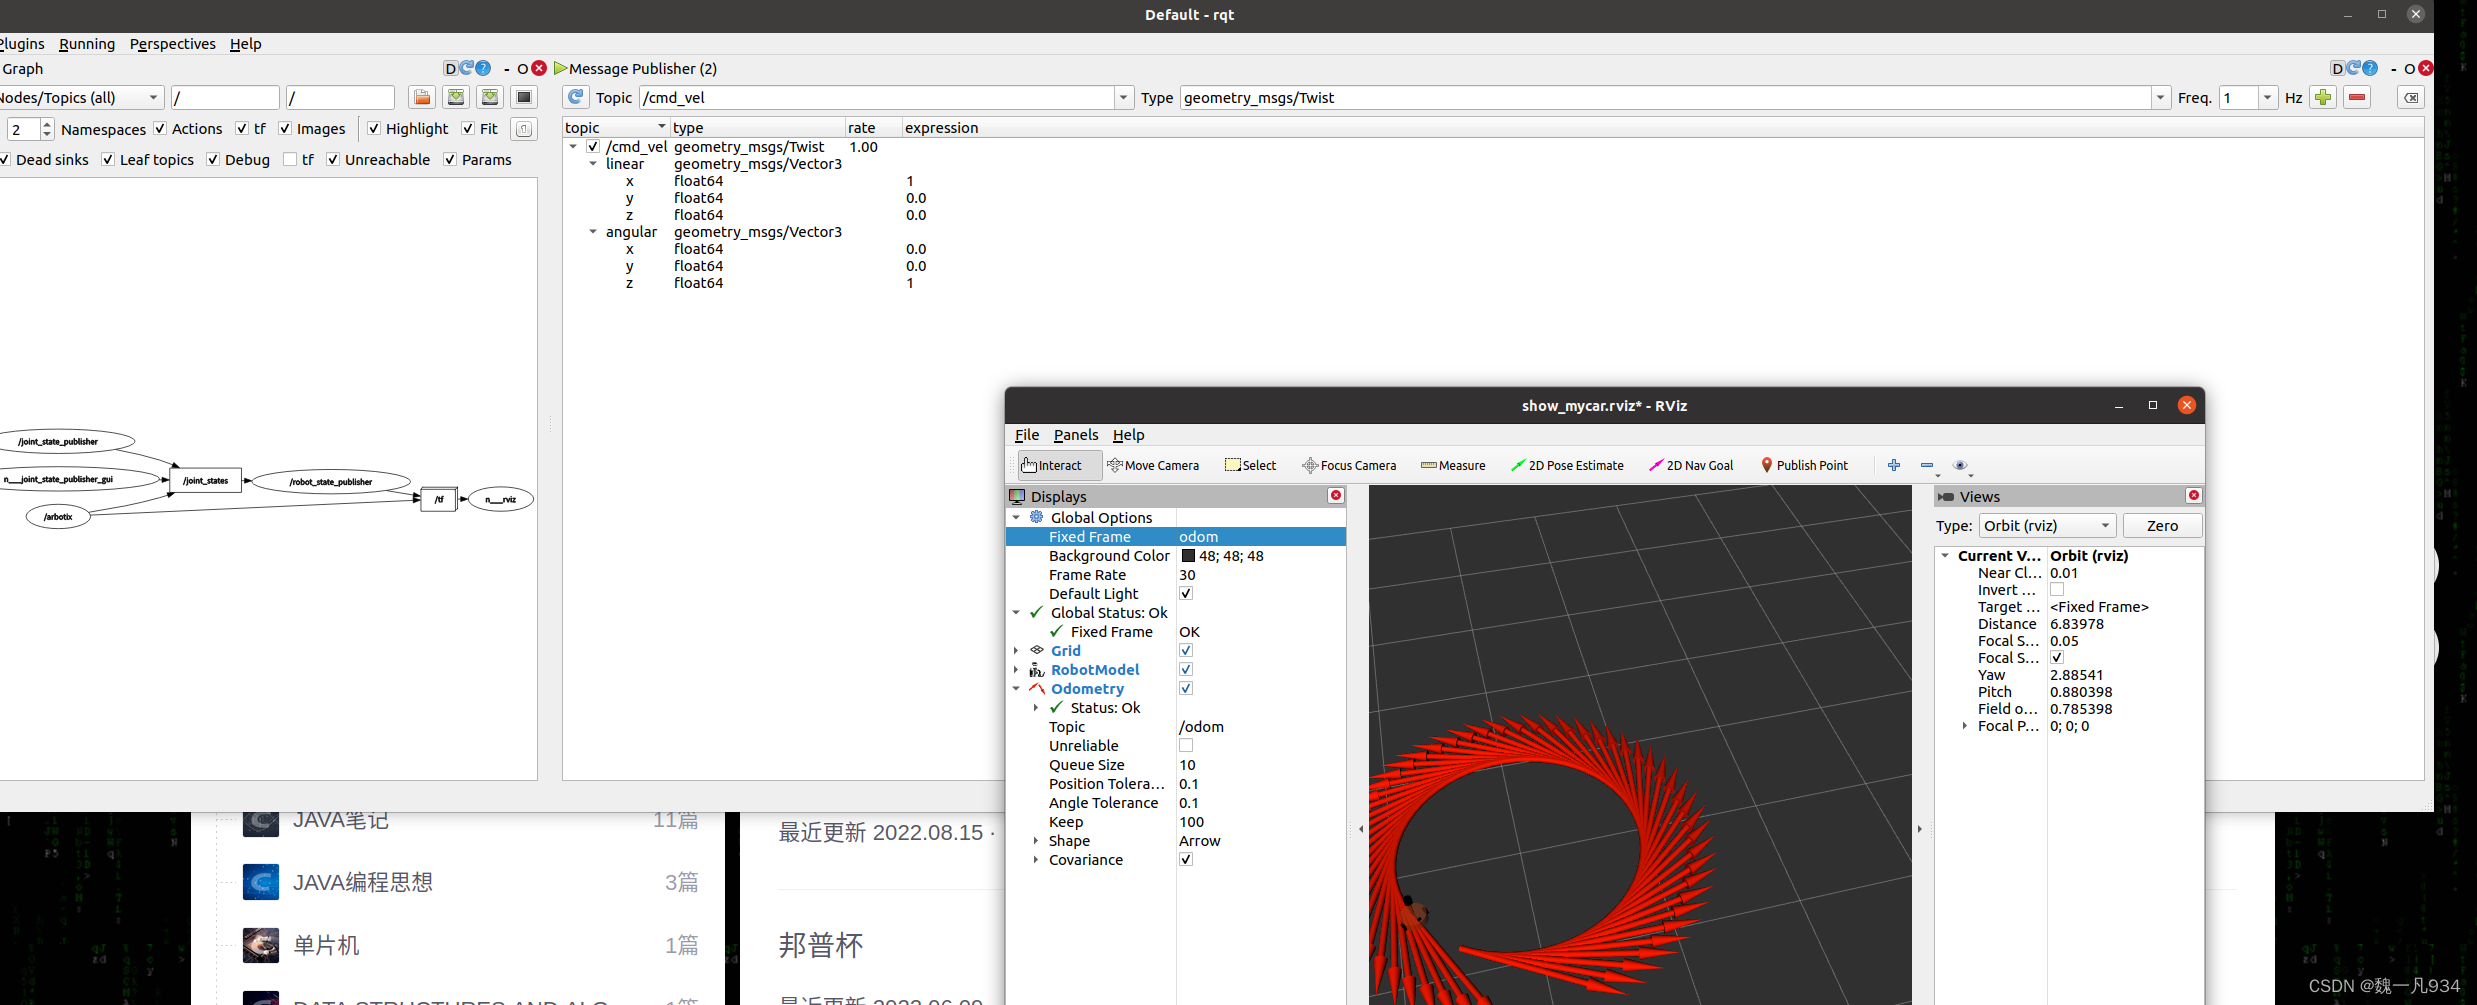Click the fit-in-view icon beside Fit checkbox
Image resolution: width=2477 pixels, height=1005 pixels.
(x=524, y=129)
